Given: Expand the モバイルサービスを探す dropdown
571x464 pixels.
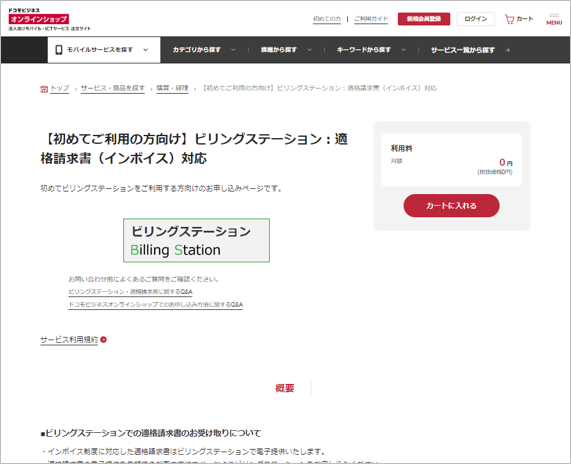Looking at the screenshot, I should 104,50.
